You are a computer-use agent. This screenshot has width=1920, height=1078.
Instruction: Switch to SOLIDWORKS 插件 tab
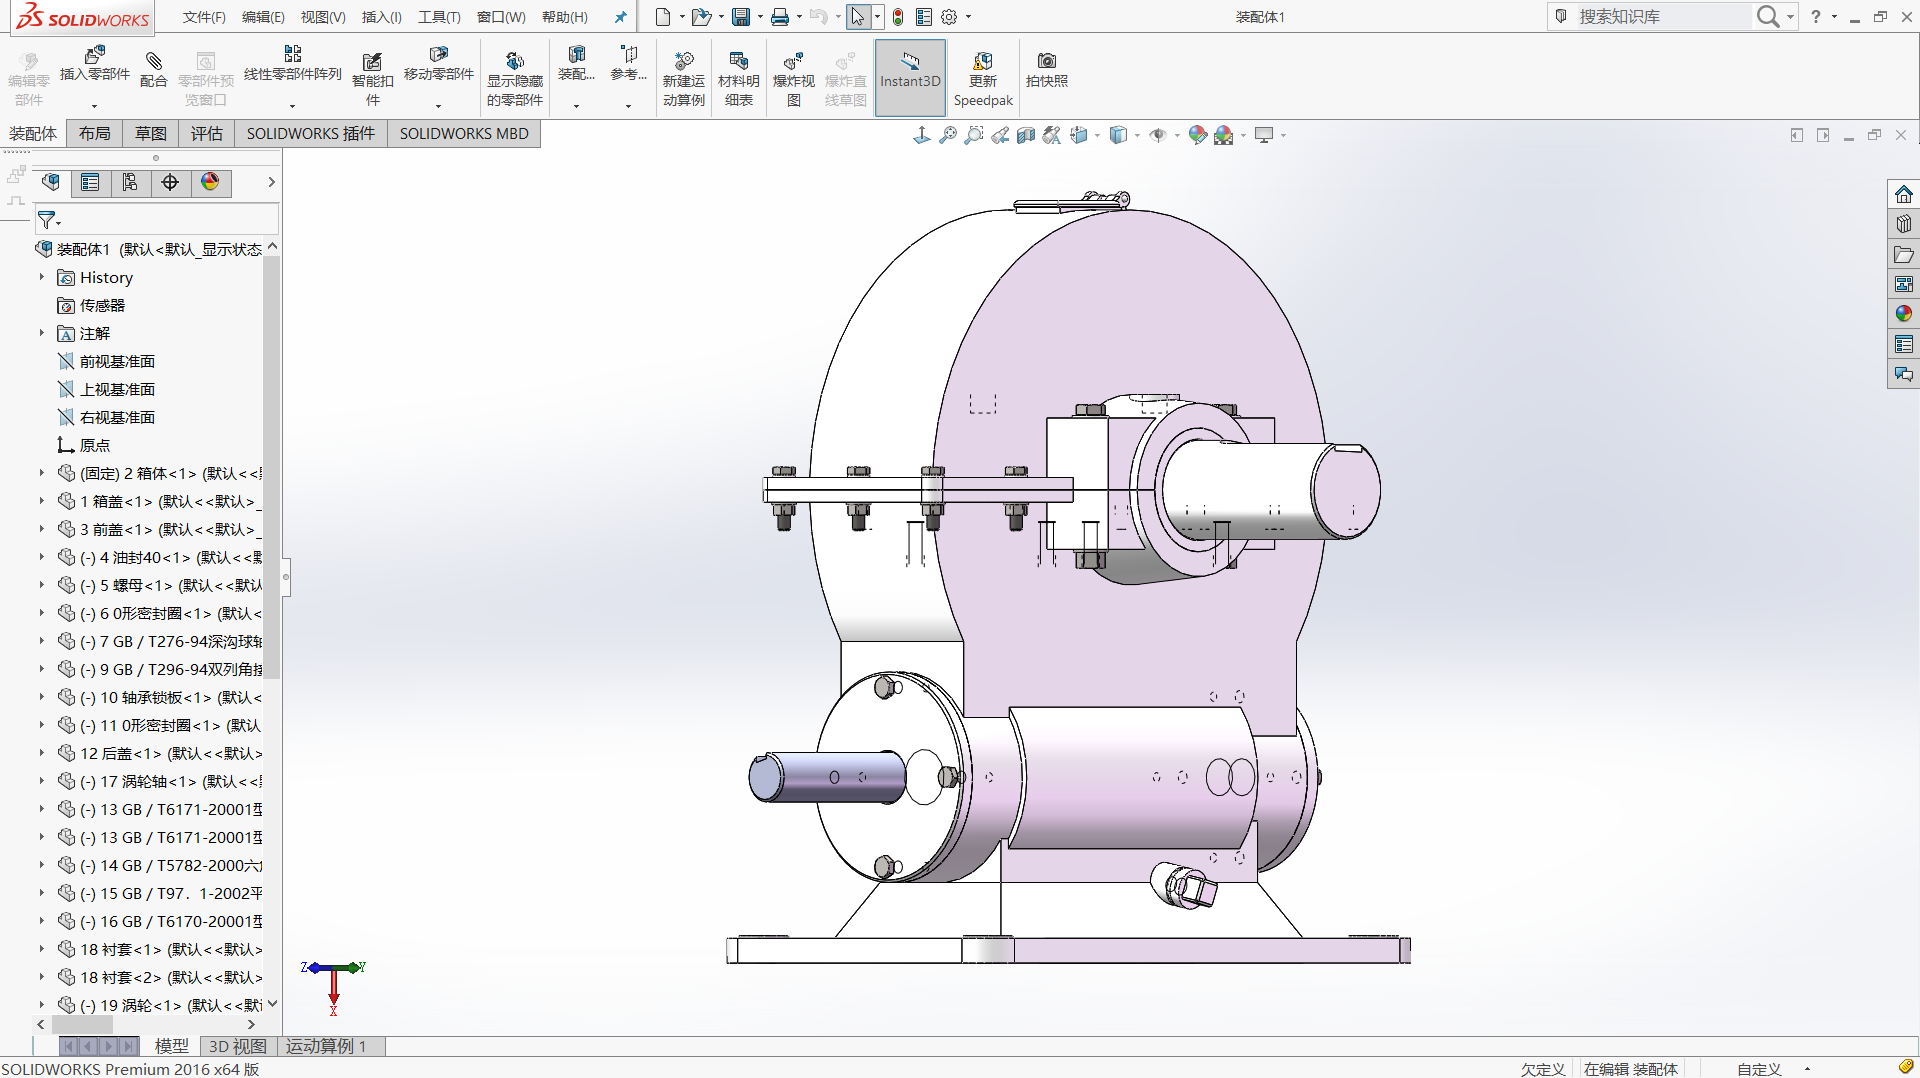311,133
